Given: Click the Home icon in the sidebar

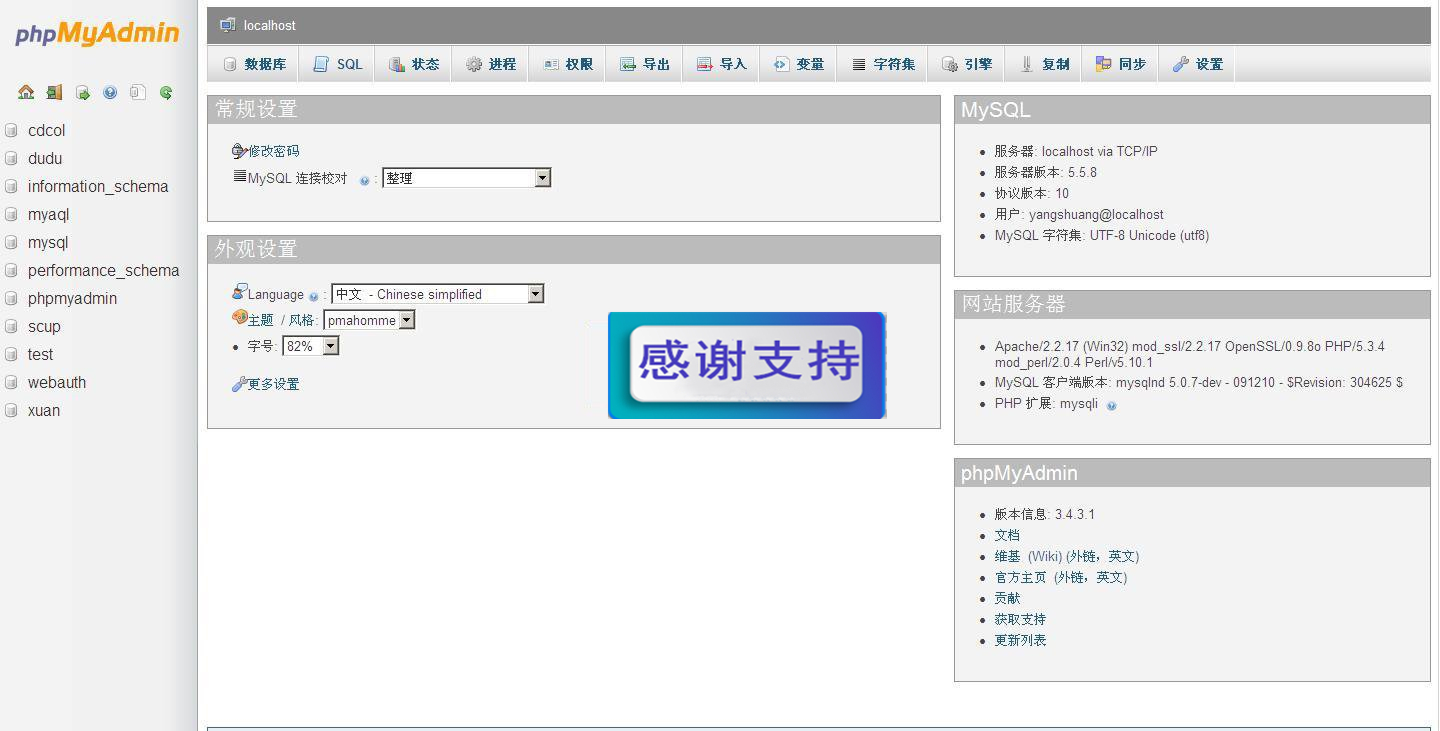Looking at the screenshot, I should coord(26,92).
